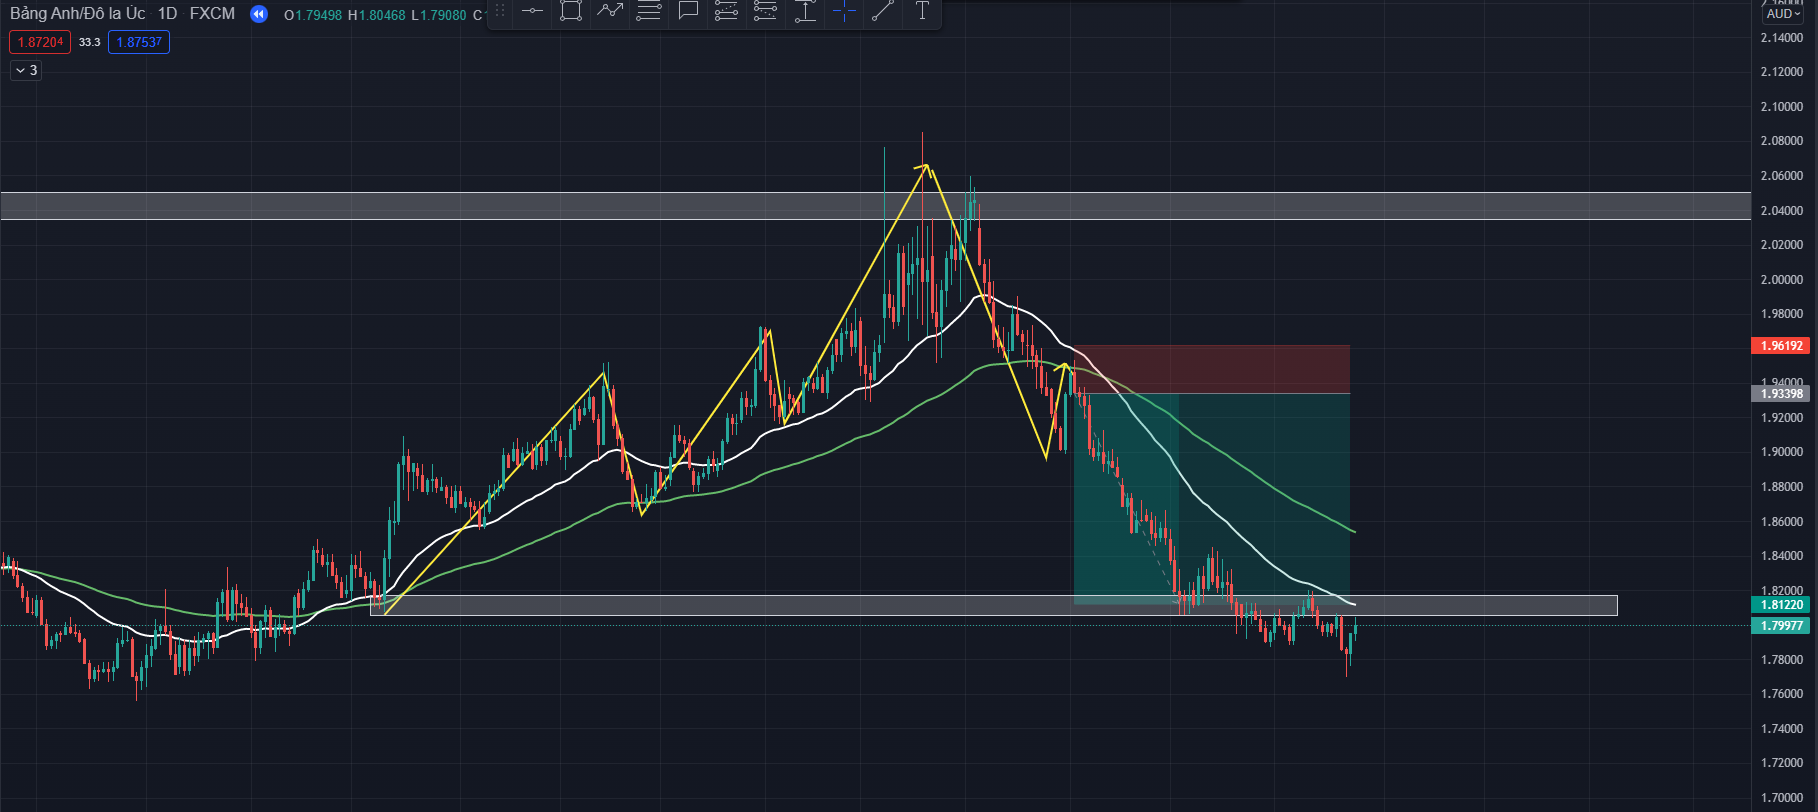Click the blue bar replay icon
Screen dimensions: 1818x812
[259, 14]
